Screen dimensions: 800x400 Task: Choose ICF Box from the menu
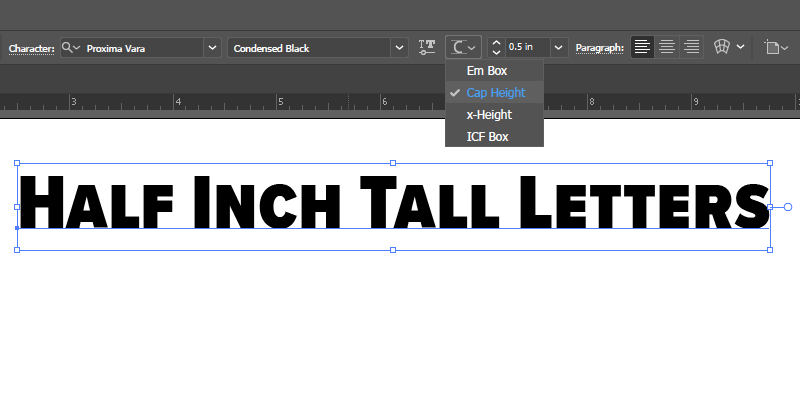tap(494, 137)
